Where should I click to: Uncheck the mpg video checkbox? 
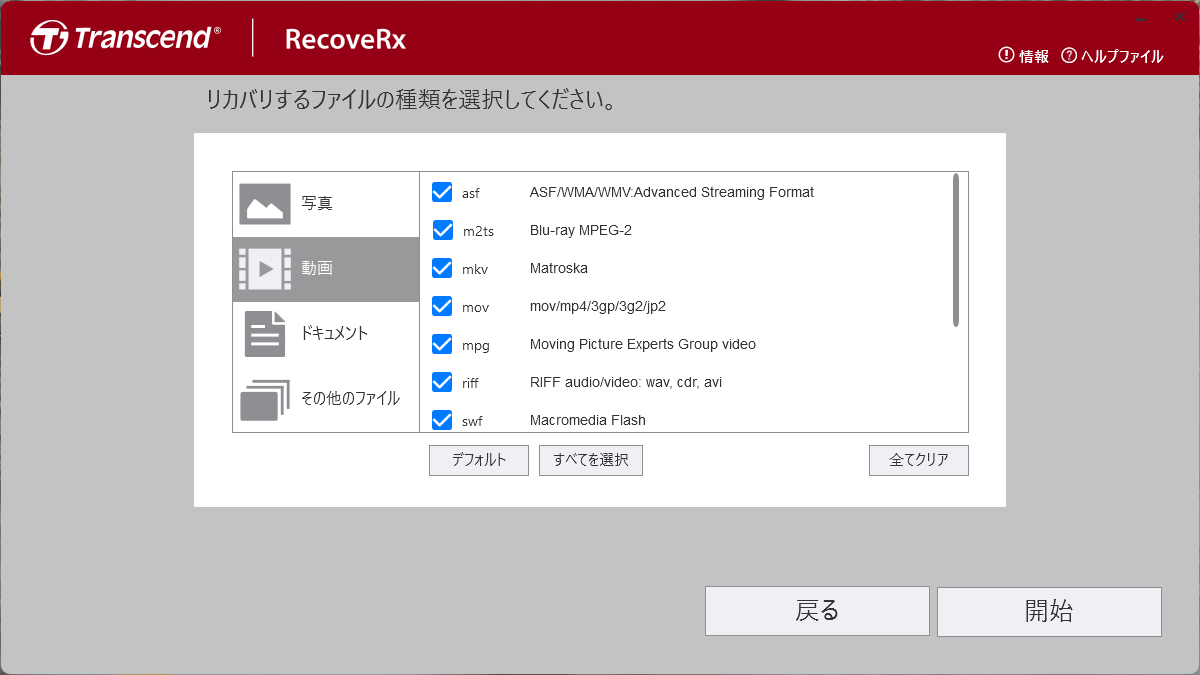point(442,344)
